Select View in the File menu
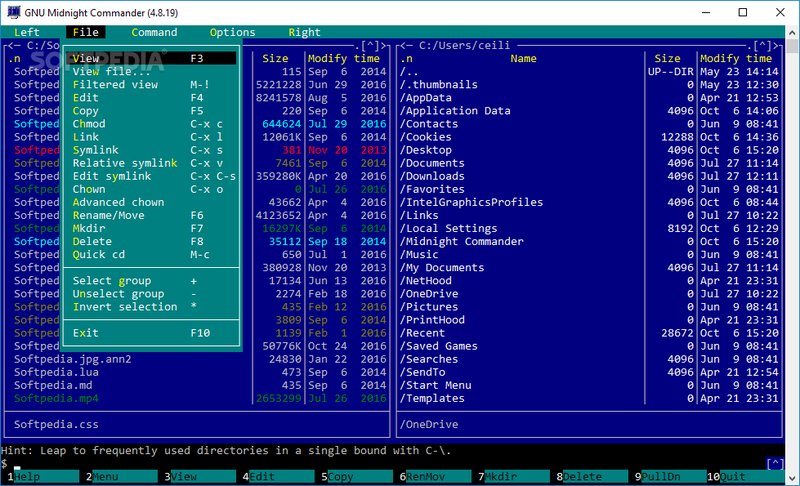 pyautogui.click(x=151, y=58)
